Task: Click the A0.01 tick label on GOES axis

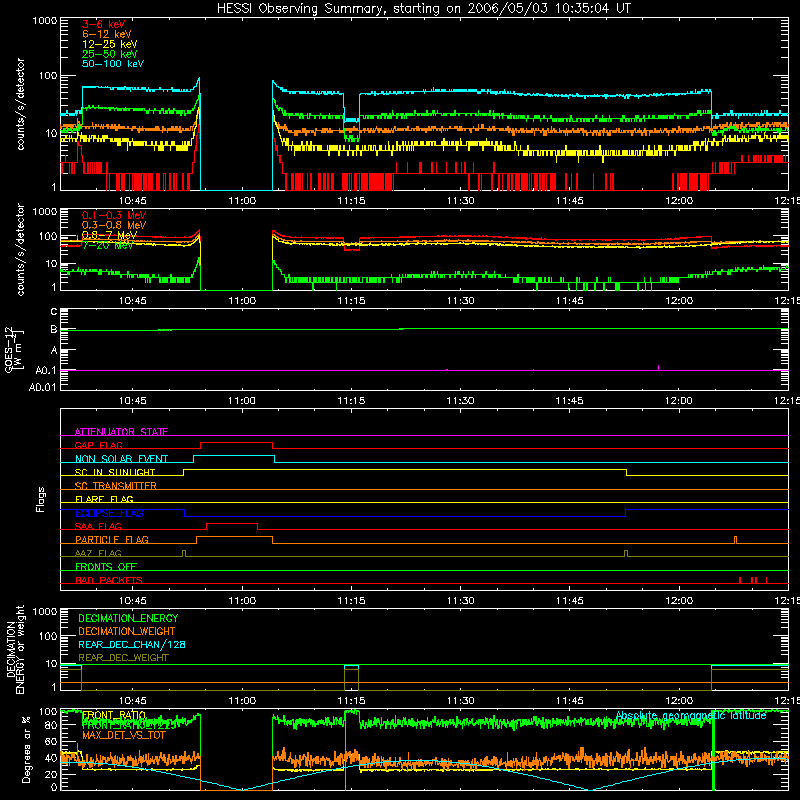Action: pyautogui.click(x=42, y=387)
